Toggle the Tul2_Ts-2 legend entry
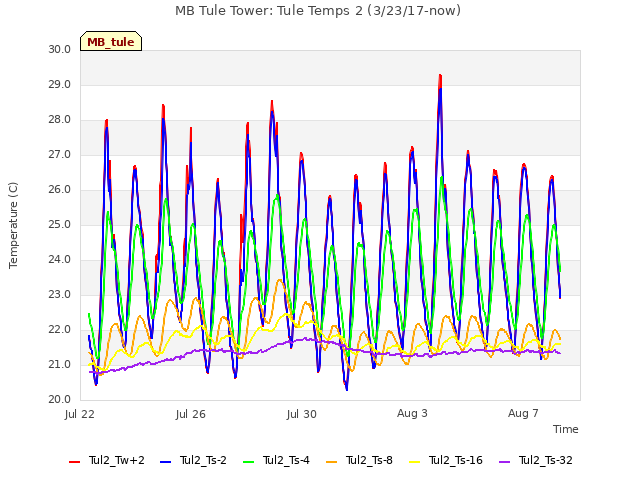The width and height of the screenshot is (640, 480). coord(193,460)
